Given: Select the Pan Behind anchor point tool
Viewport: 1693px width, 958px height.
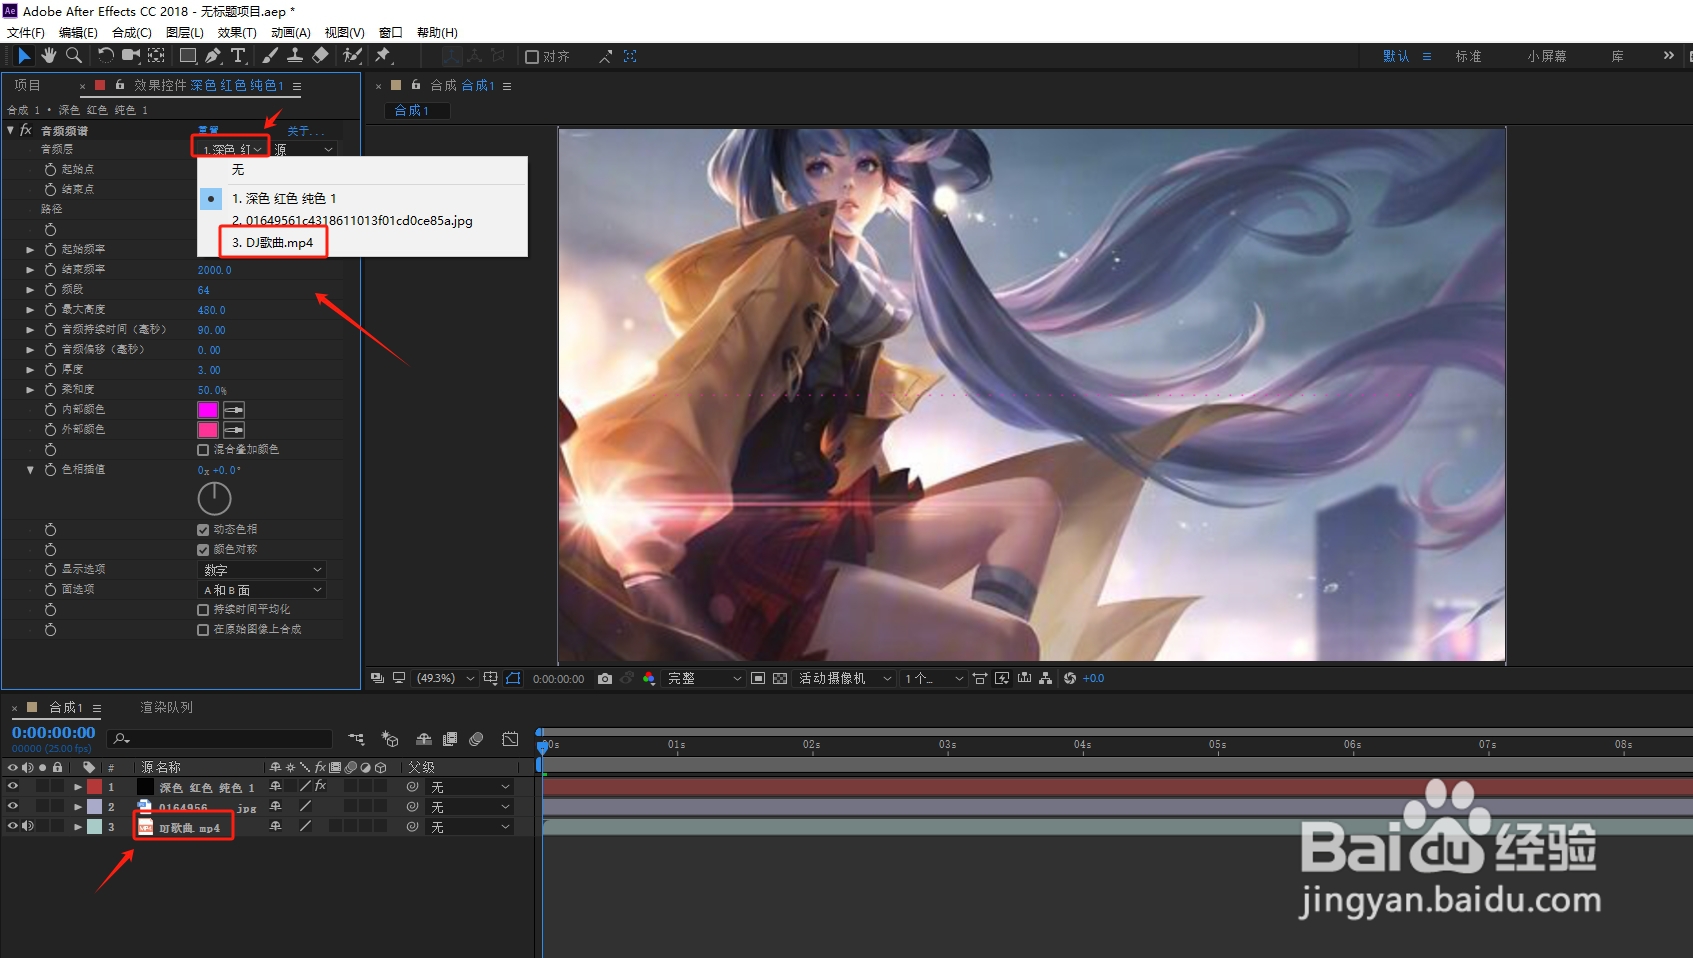Looking at the screenshot, I should coord(156,56).
